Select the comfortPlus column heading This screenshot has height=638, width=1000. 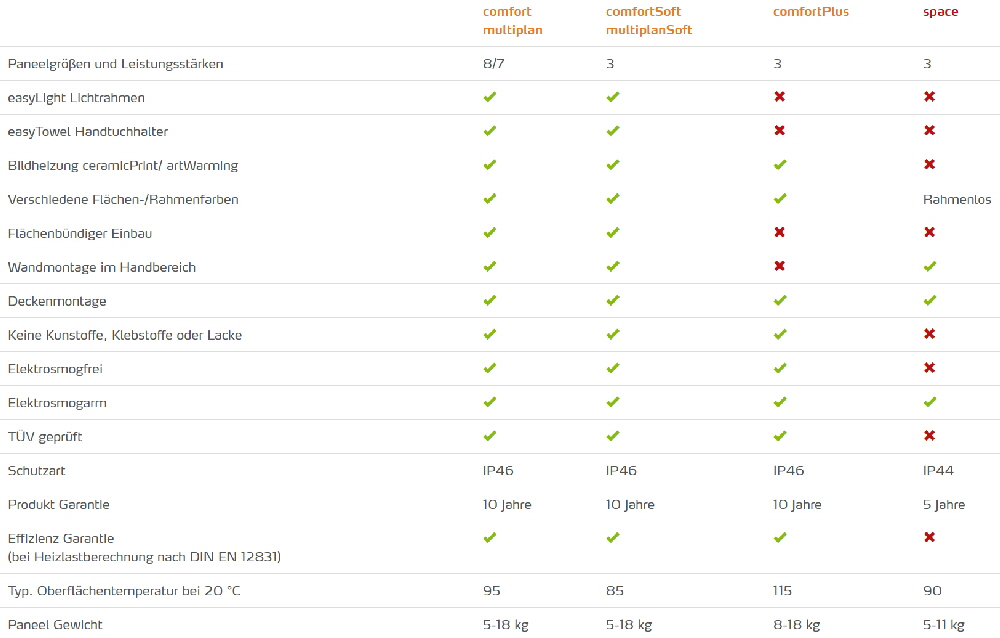point(811,12)
